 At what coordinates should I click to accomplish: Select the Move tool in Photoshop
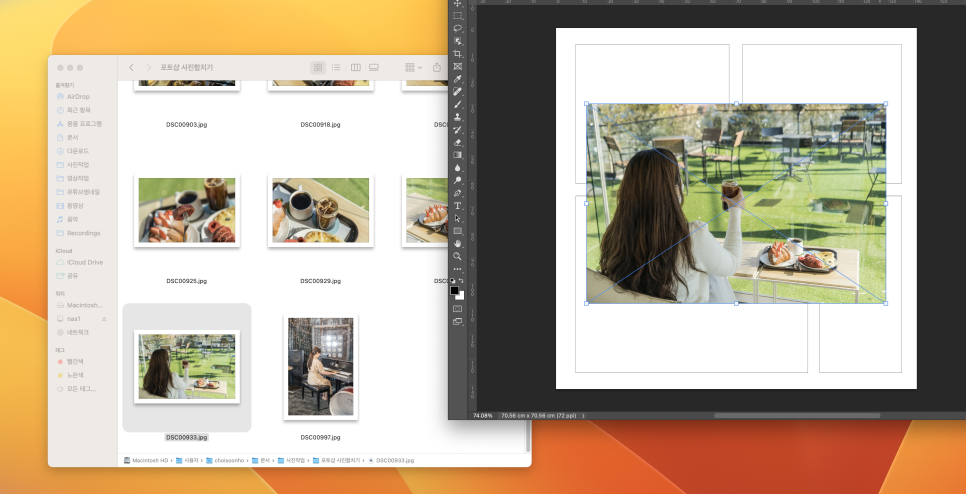[458, 4]
